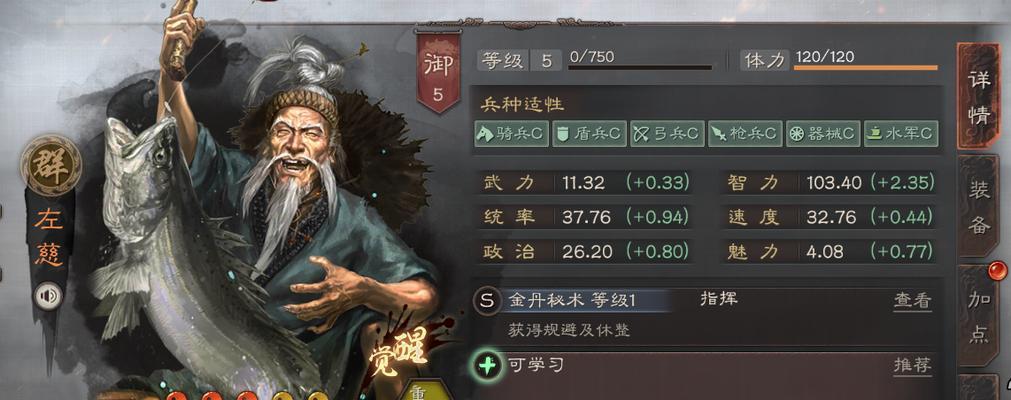Select the navy 水军C troop aptitude
Viewport: 1011px width, 400px height.
pos(901,134)
